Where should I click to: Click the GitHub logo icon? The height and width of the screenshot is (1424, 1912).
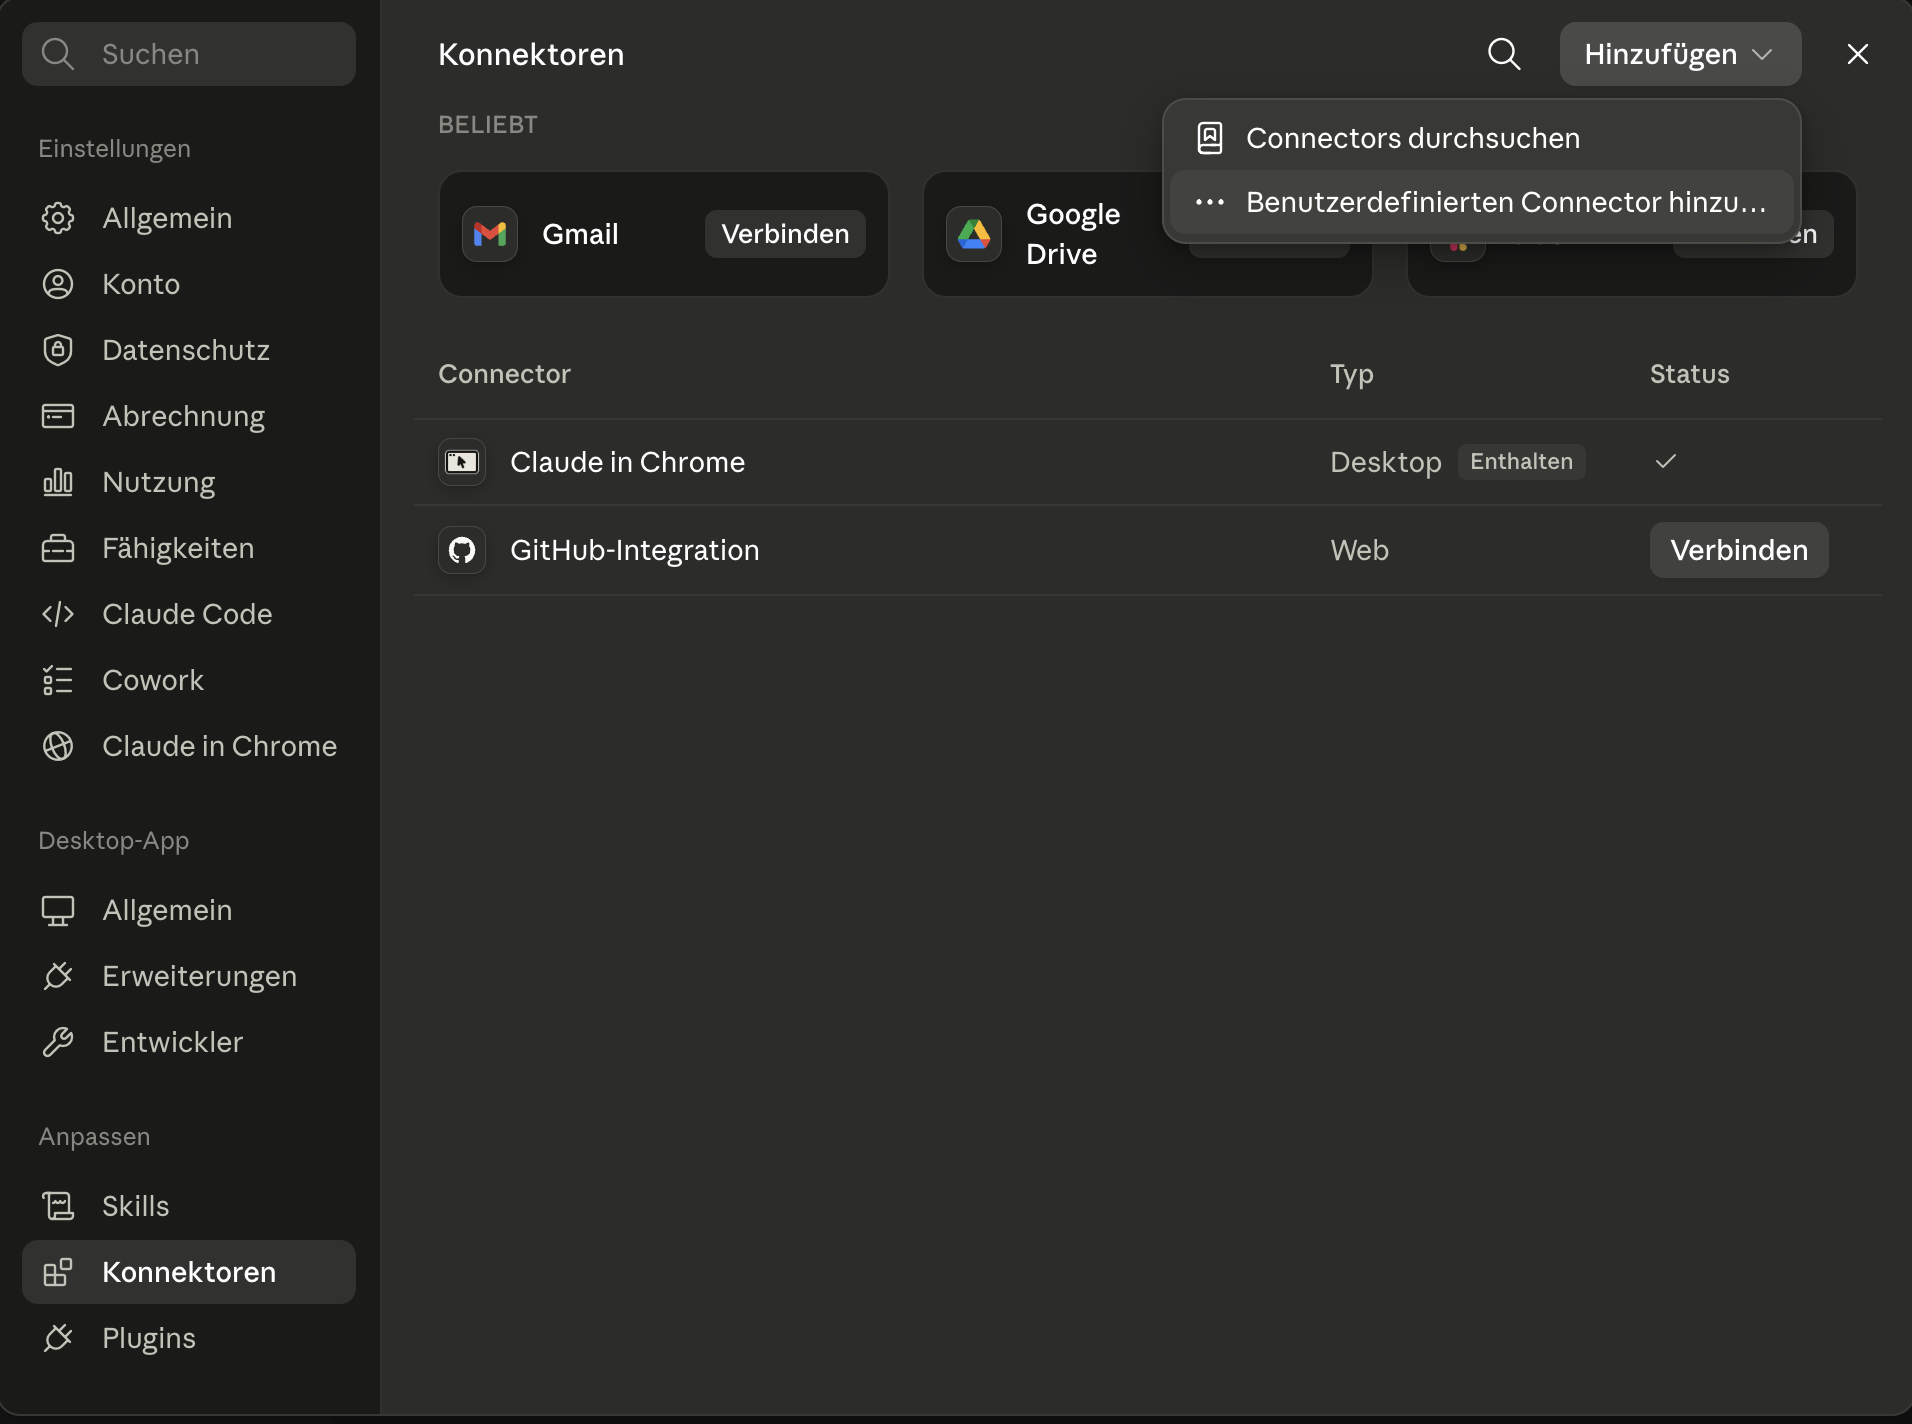[x=462, y=550]
